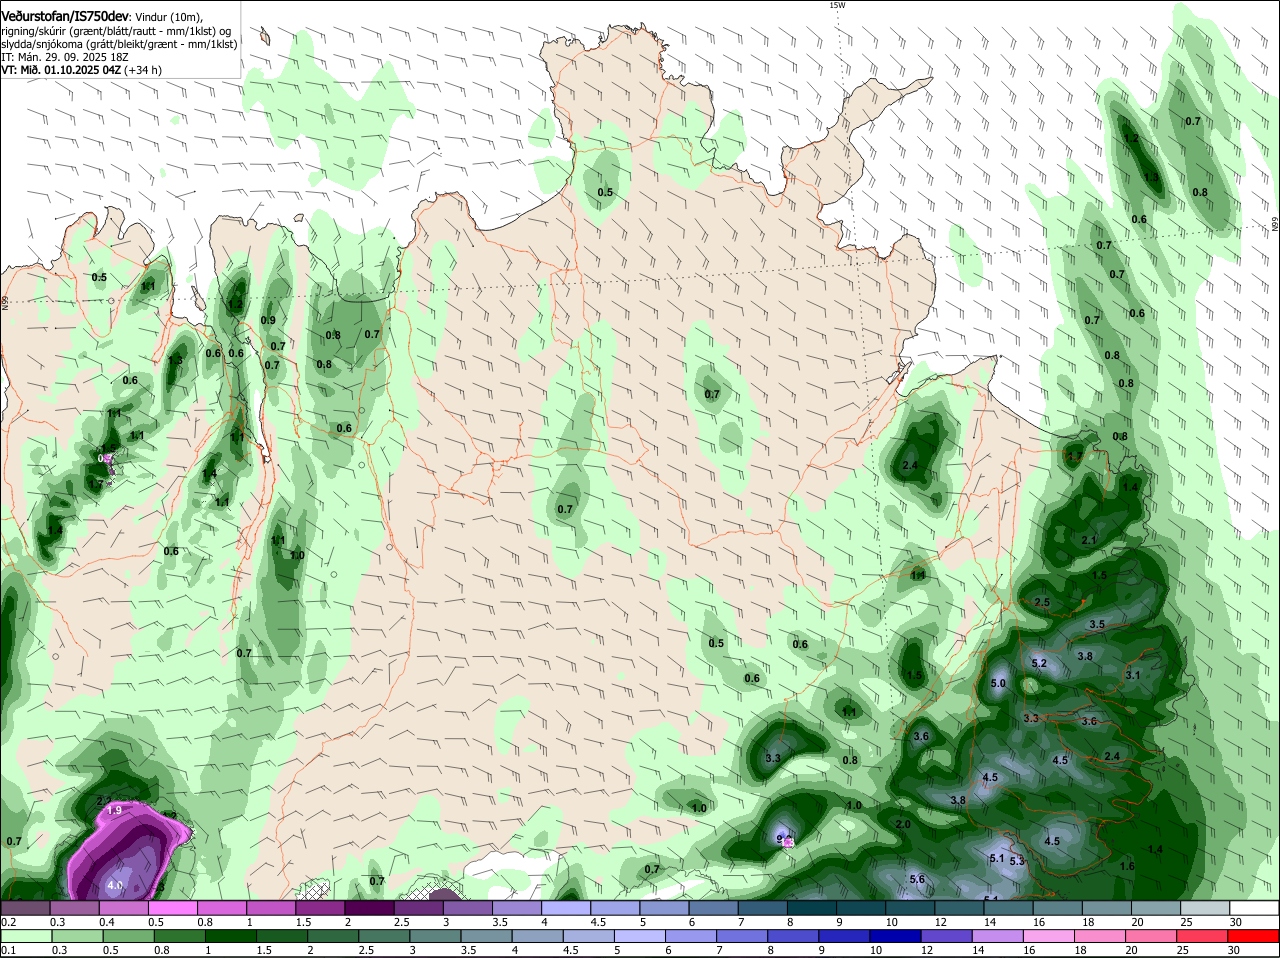Click the Veðurstofan/IS750dev title text
1280x958 pixels.
65,17
